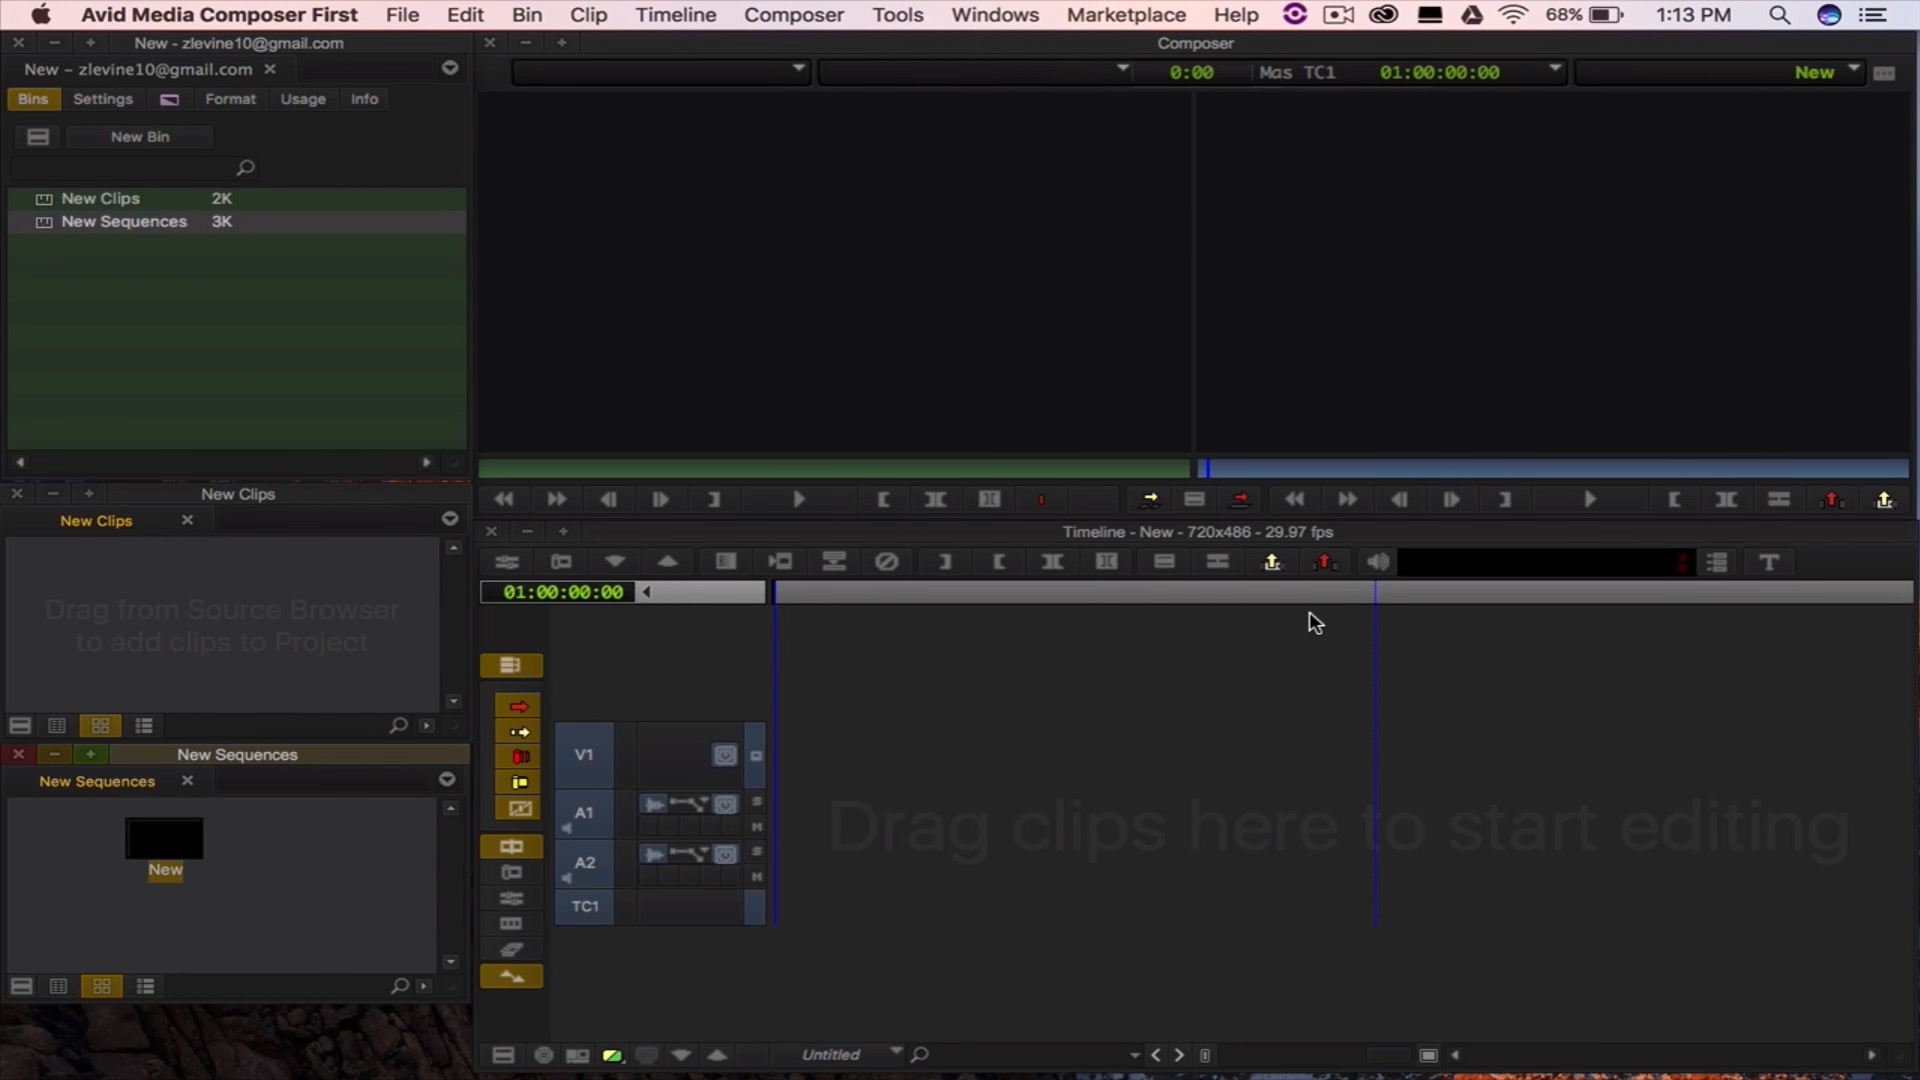Select the yellow Extract/Splice-In segment tool

pos(518,731)
